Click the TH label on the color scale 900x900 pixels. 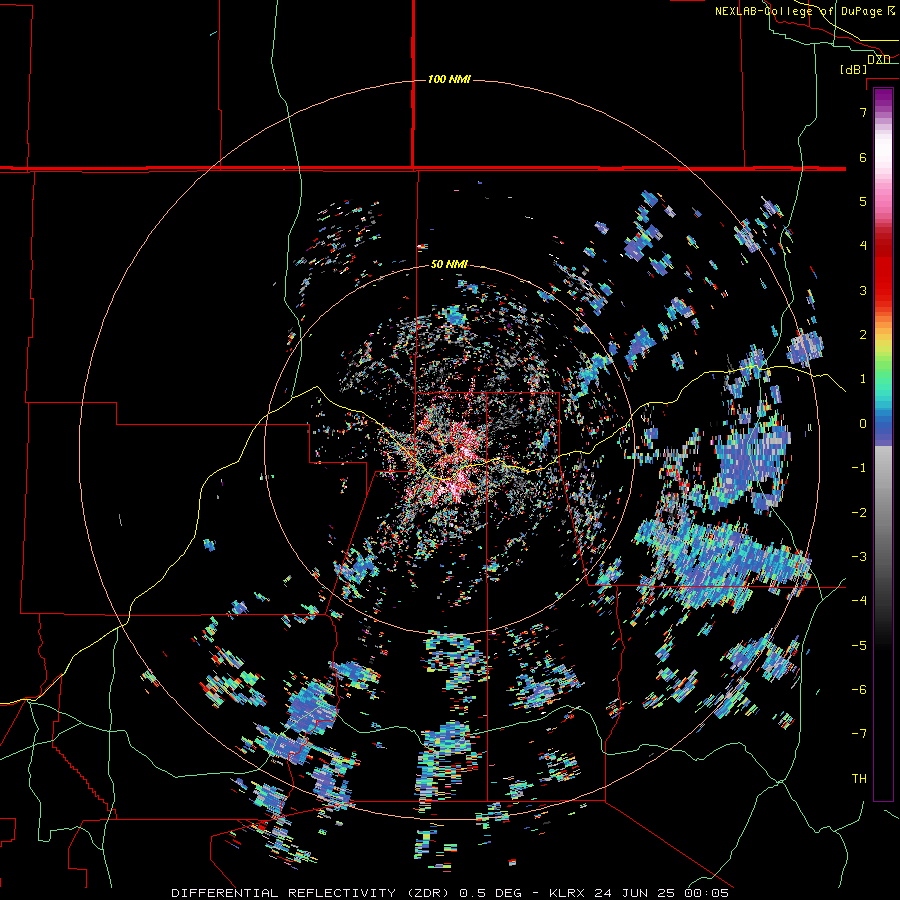(x=859, y=779)
